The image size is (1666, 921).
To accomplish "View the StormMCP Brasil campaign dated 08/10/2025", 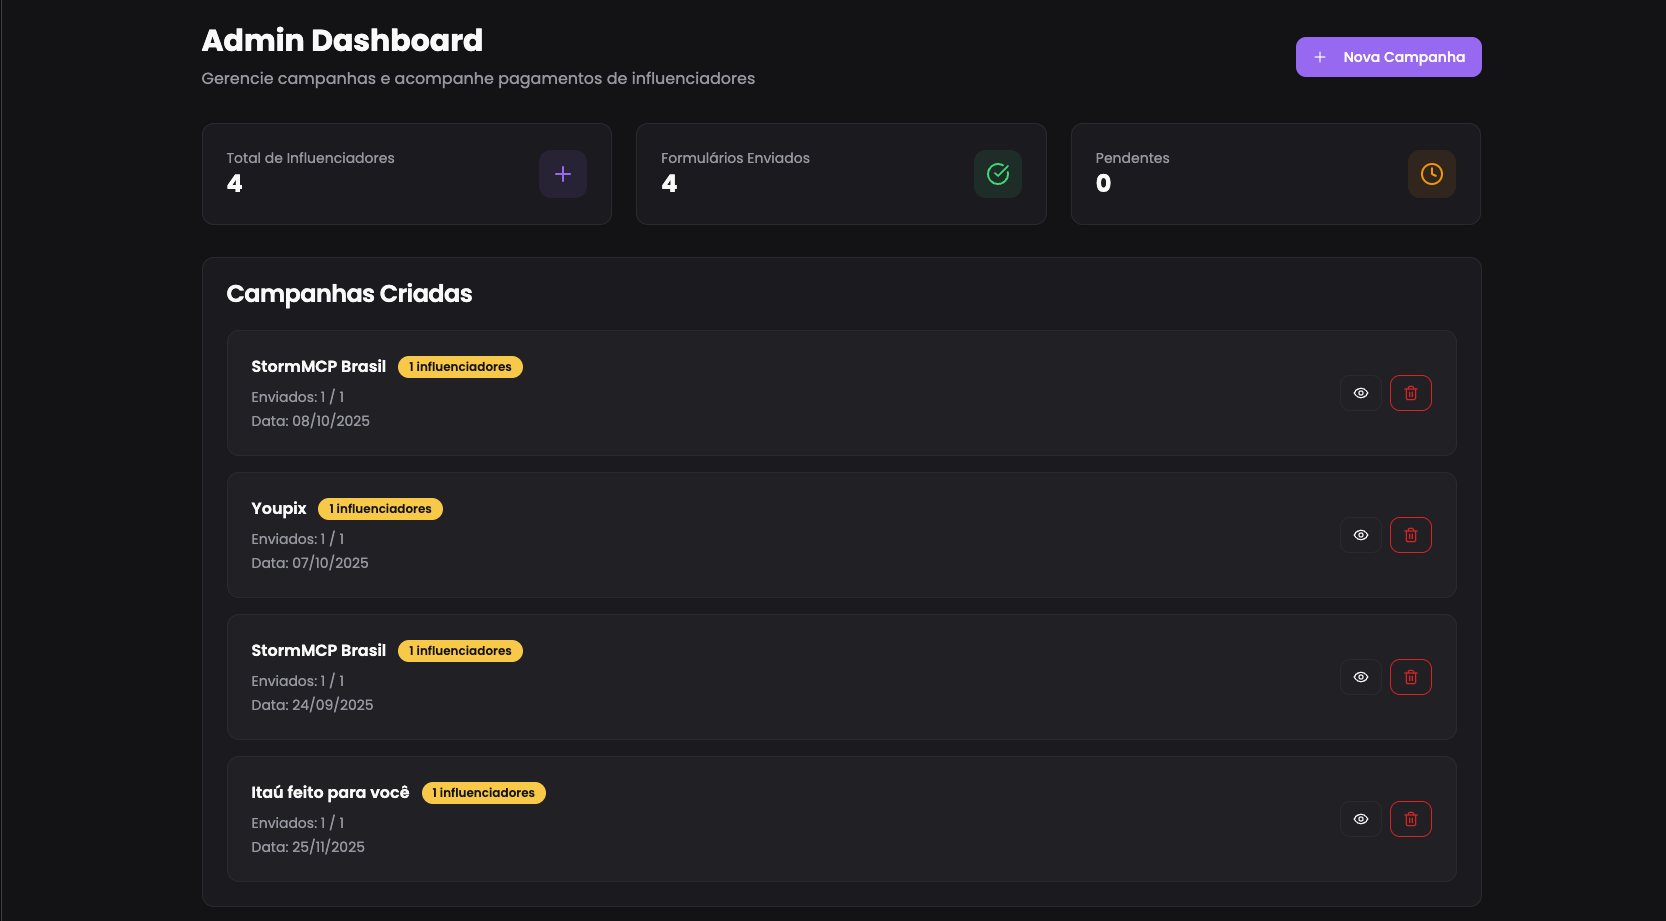I will click(x=1361, y=393).
